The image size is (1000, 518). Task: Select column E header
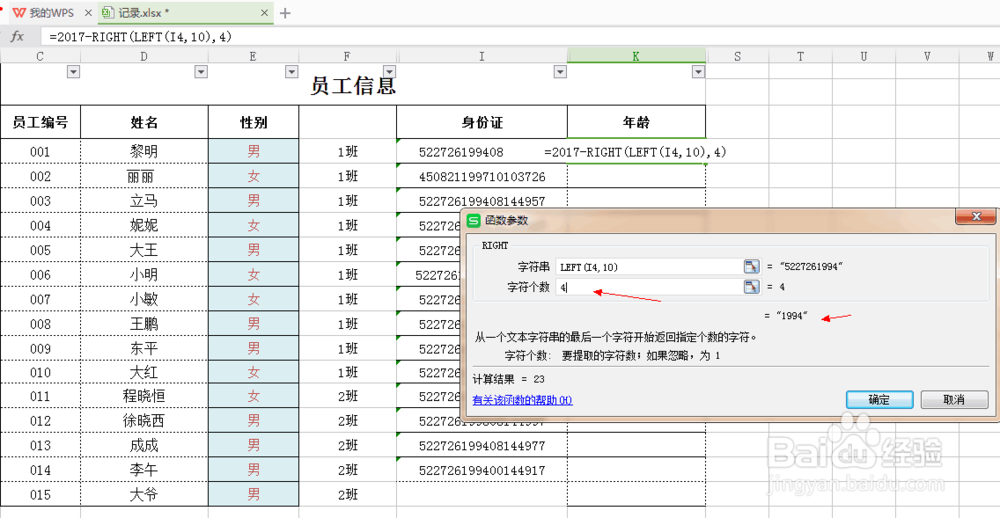[x=253, y=56]
